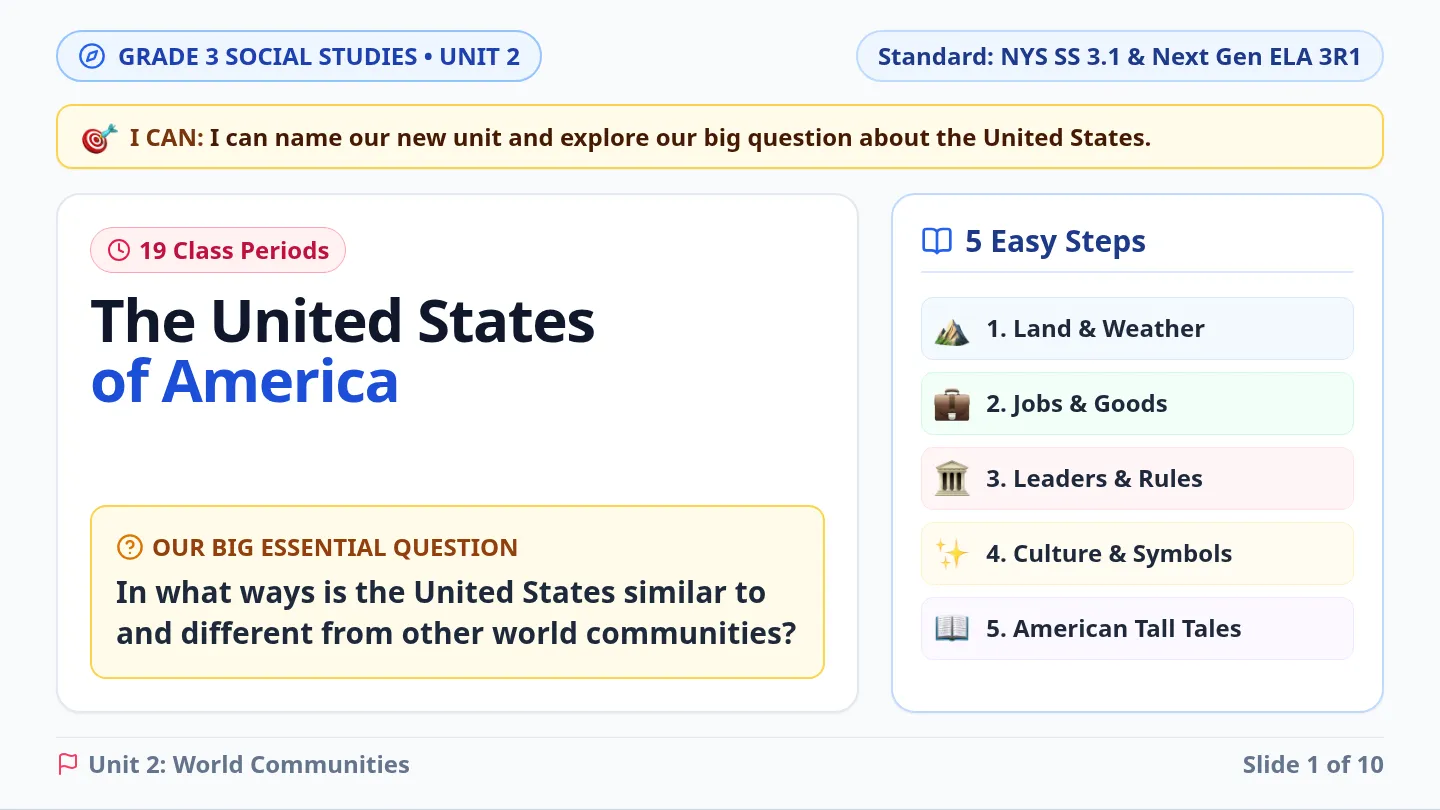The height and width of the screenshot is (810, 1440).
Task: Open step 4. Culture & Symbols
Action: coord(1137,554)
